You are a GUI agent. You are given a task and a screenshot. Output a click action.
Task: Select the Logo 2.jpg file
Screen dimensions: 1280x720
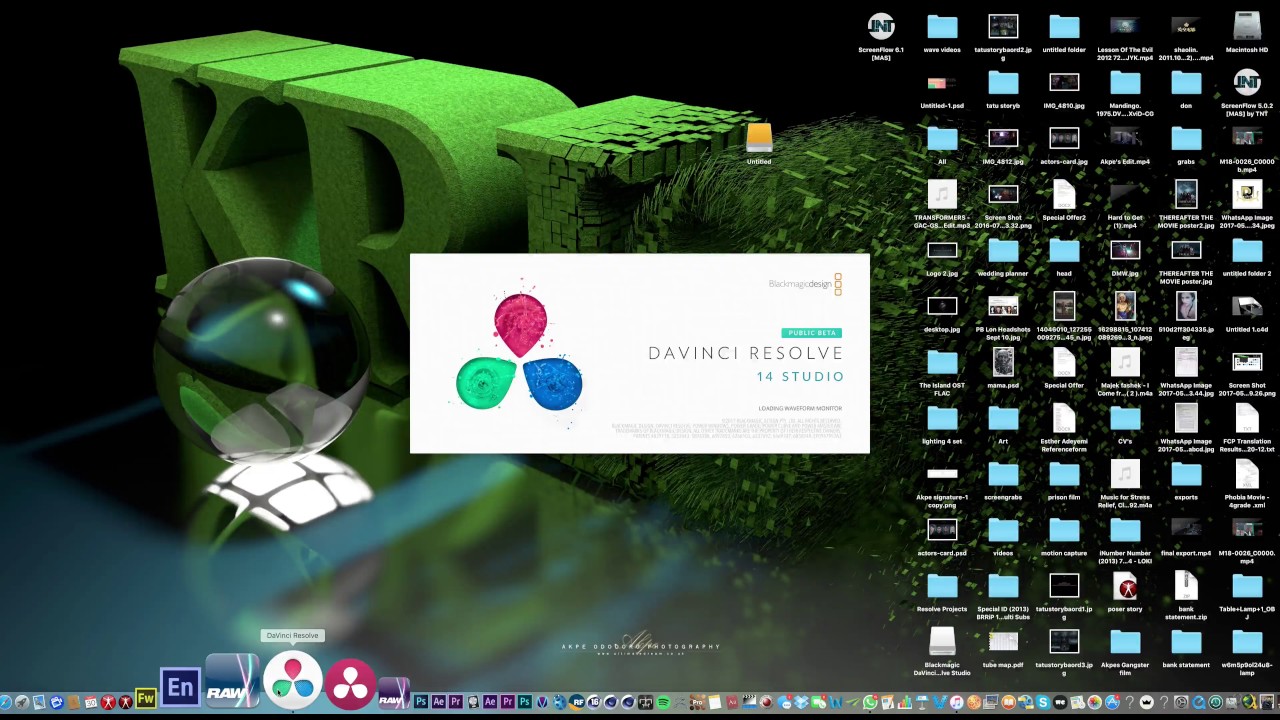[x=942, y=258]
